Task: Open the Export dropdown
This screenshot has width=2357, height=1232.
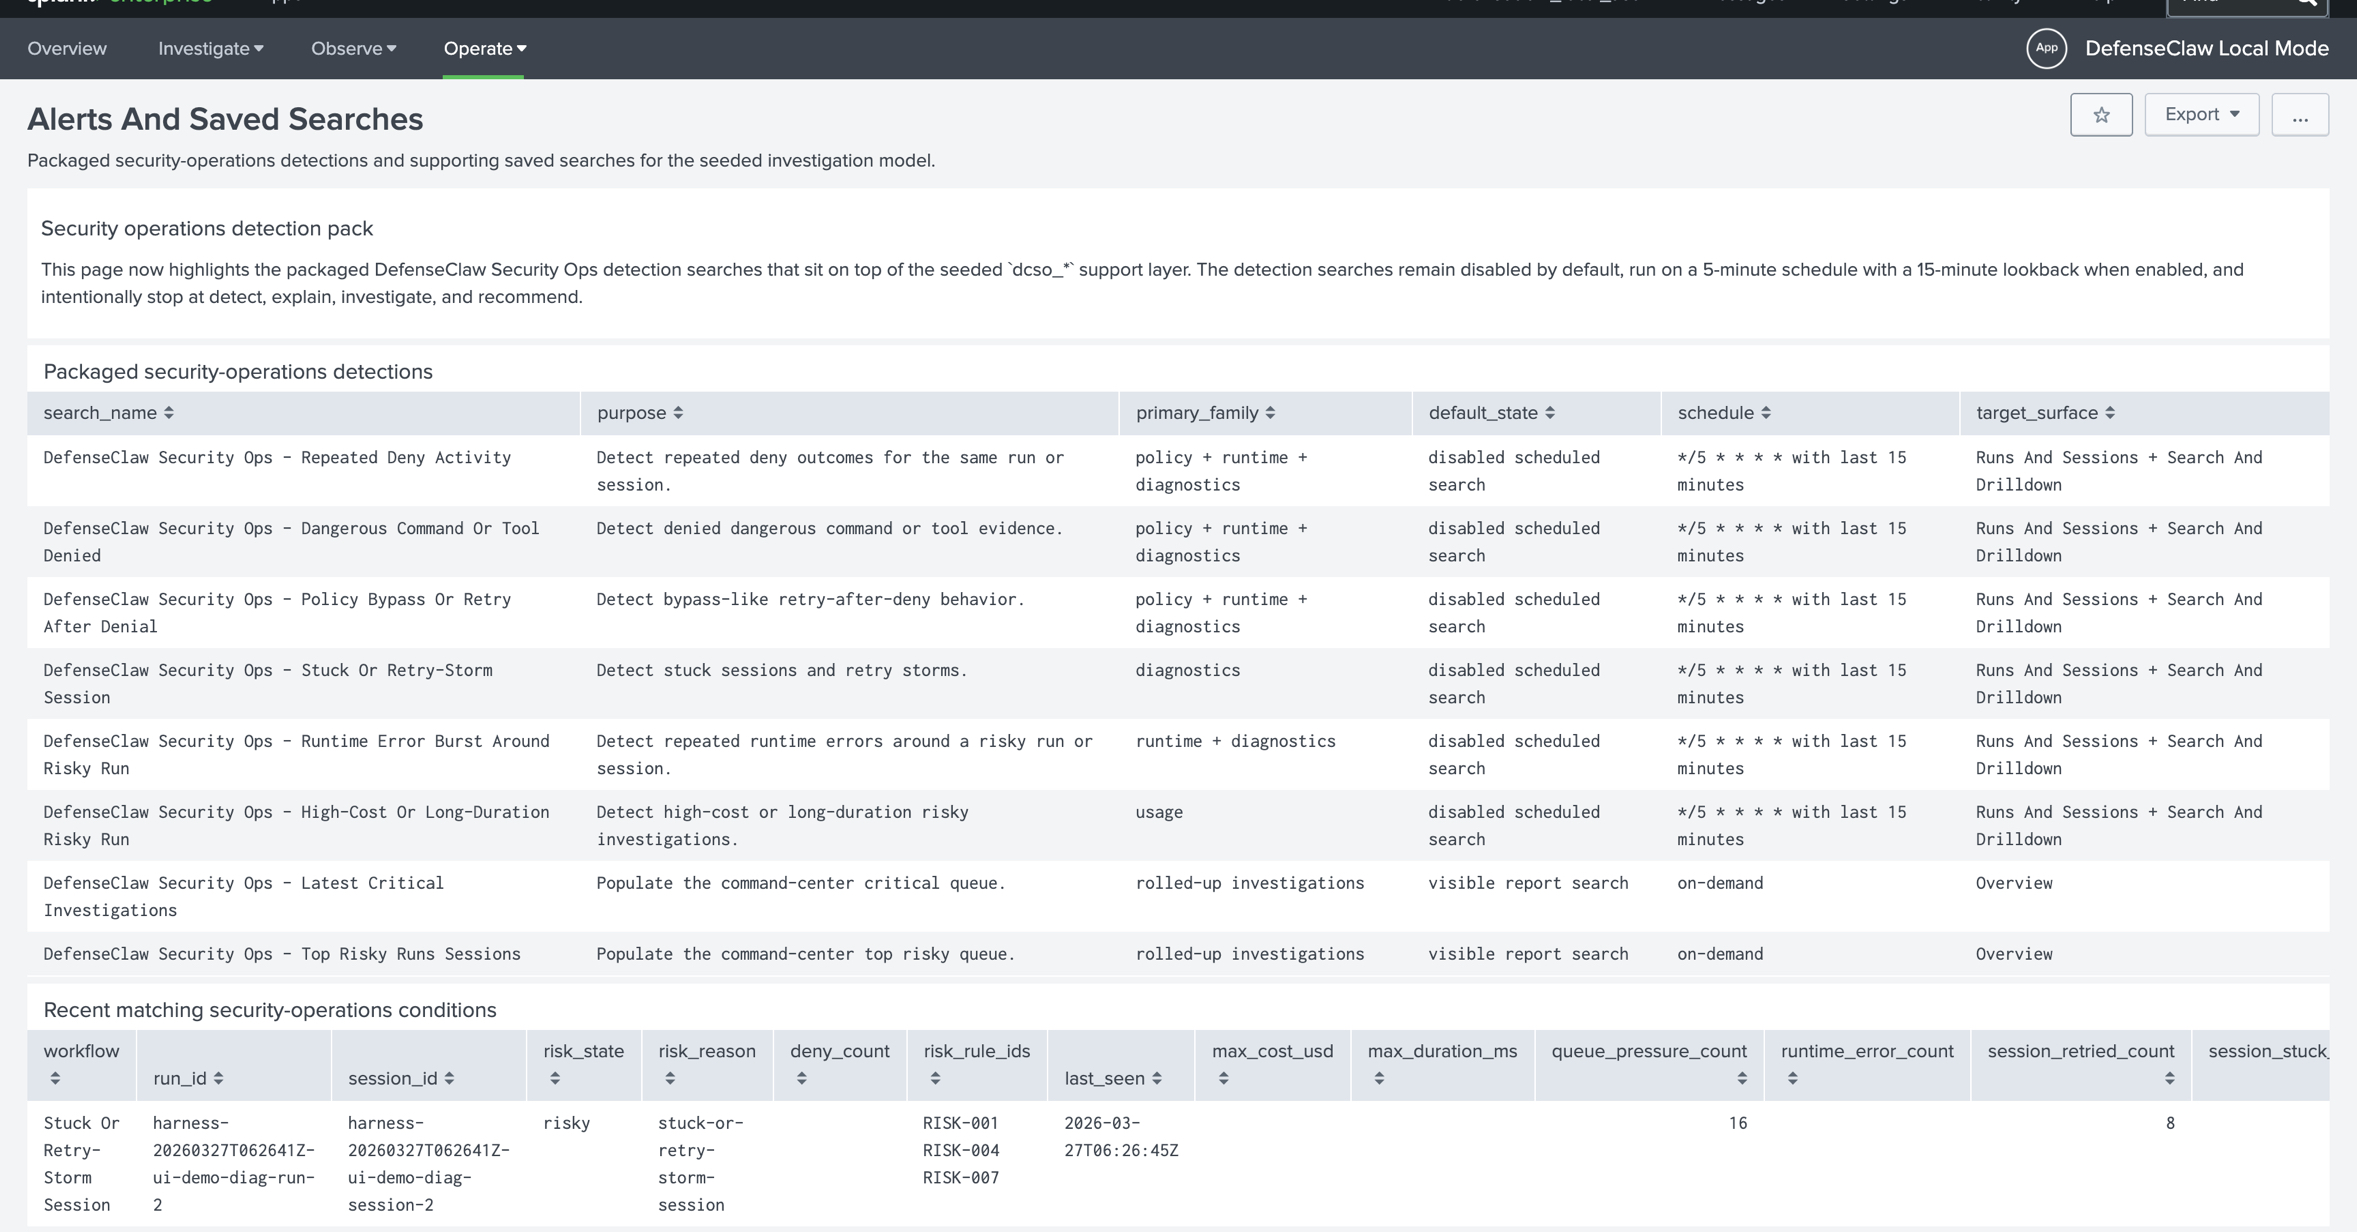Action: (x=2201, y=115)
